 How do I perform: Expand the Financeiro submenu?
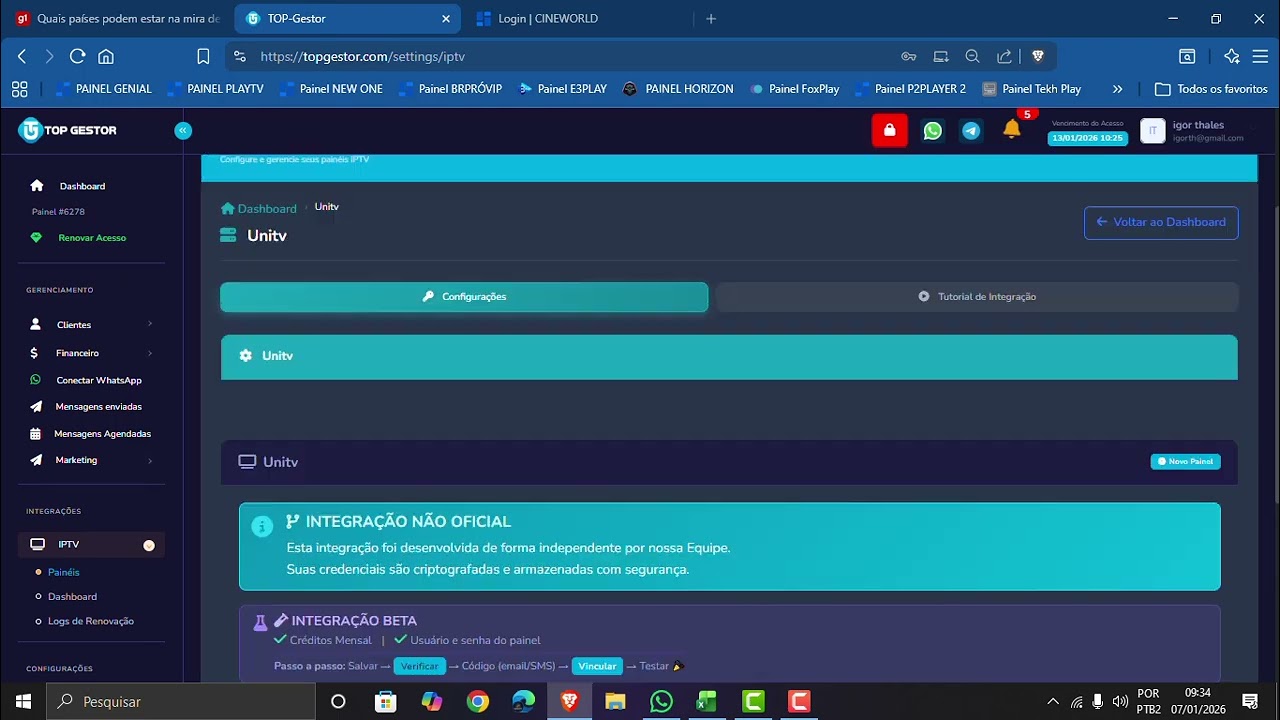point(150,352)
